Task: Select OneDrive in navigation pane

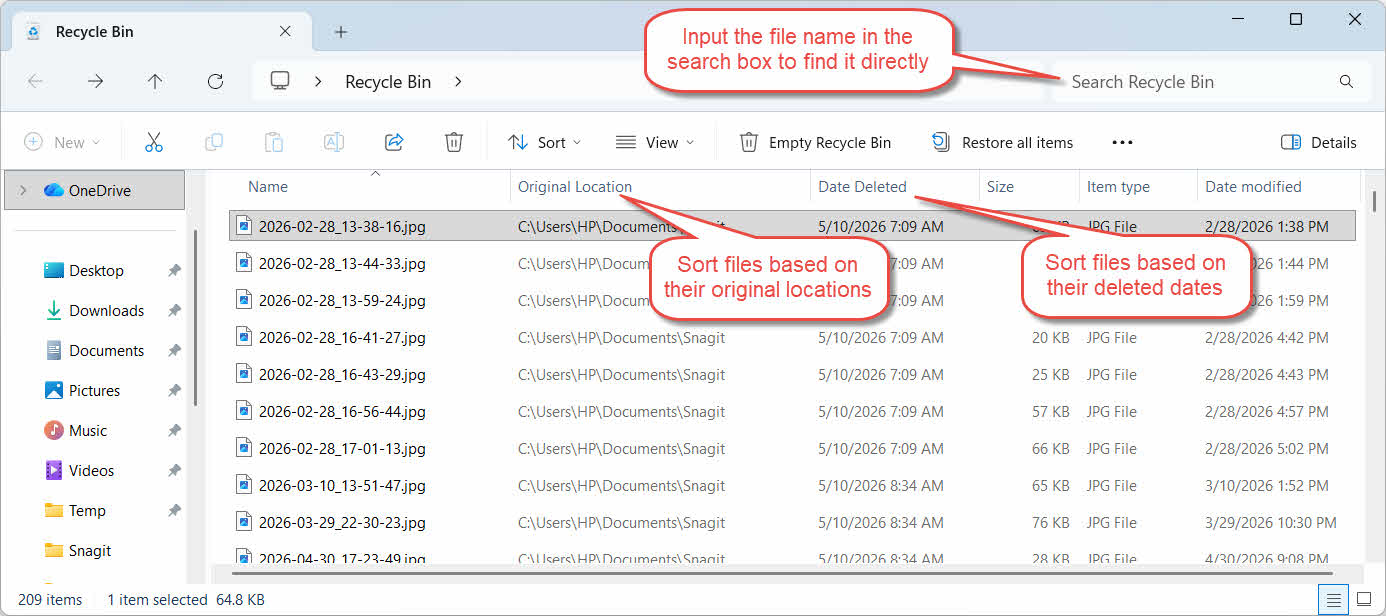Action: pyautogui.click(x=95, y=190)
